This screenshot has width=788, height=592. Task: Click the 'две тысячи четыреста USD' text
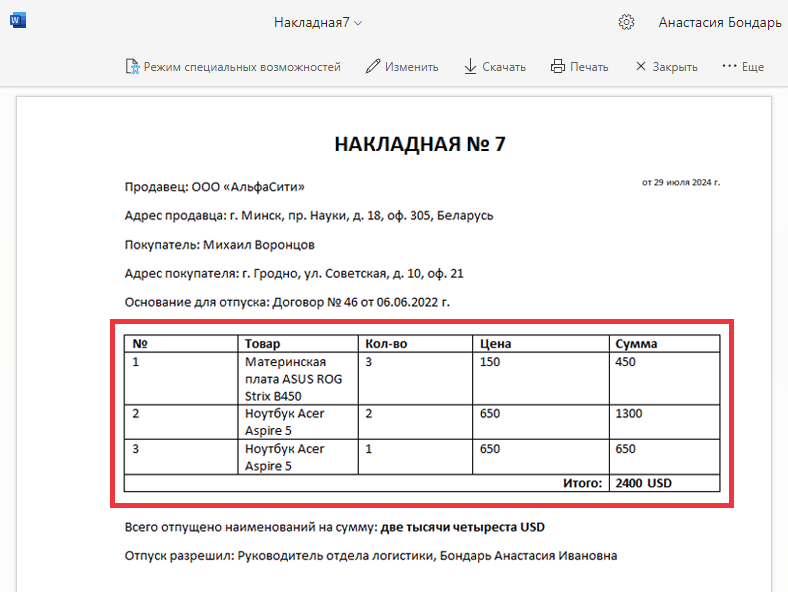coord(463,527)
